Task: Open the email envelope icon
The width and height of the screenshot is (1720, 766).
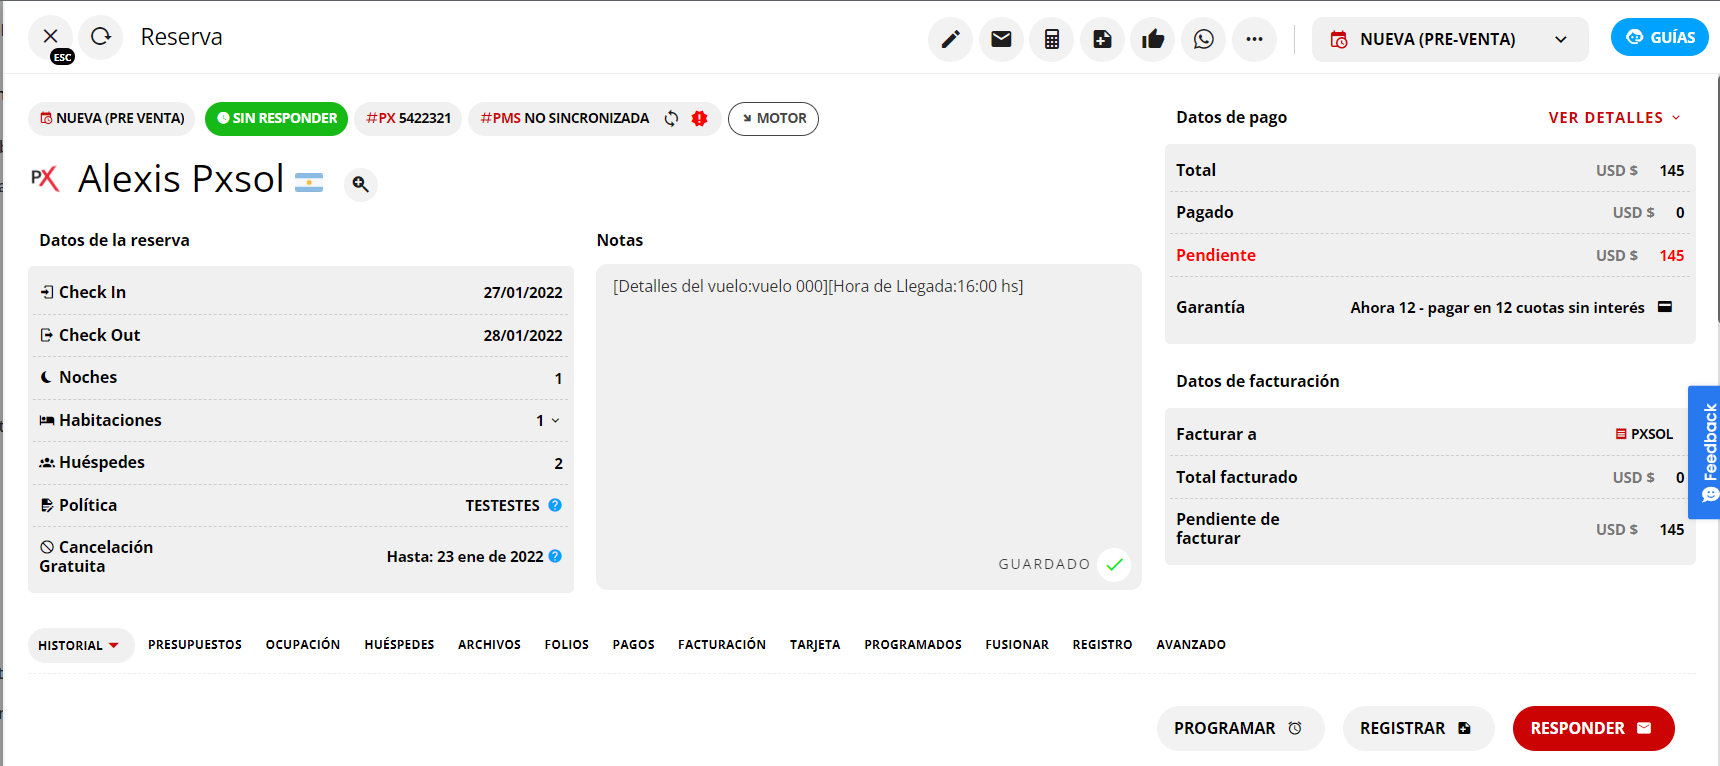Action: pyautogui.click(x=1001, y=39)
